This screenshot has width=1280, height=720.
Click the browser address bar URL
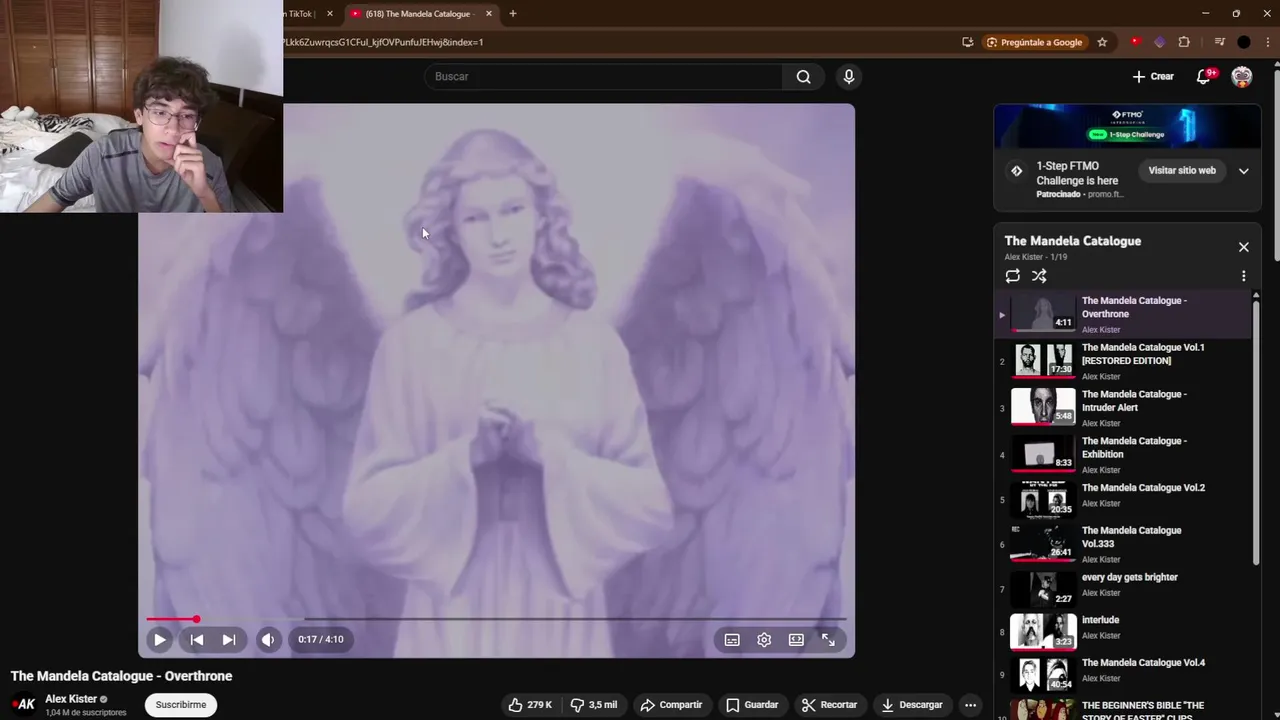coord(383,42)
